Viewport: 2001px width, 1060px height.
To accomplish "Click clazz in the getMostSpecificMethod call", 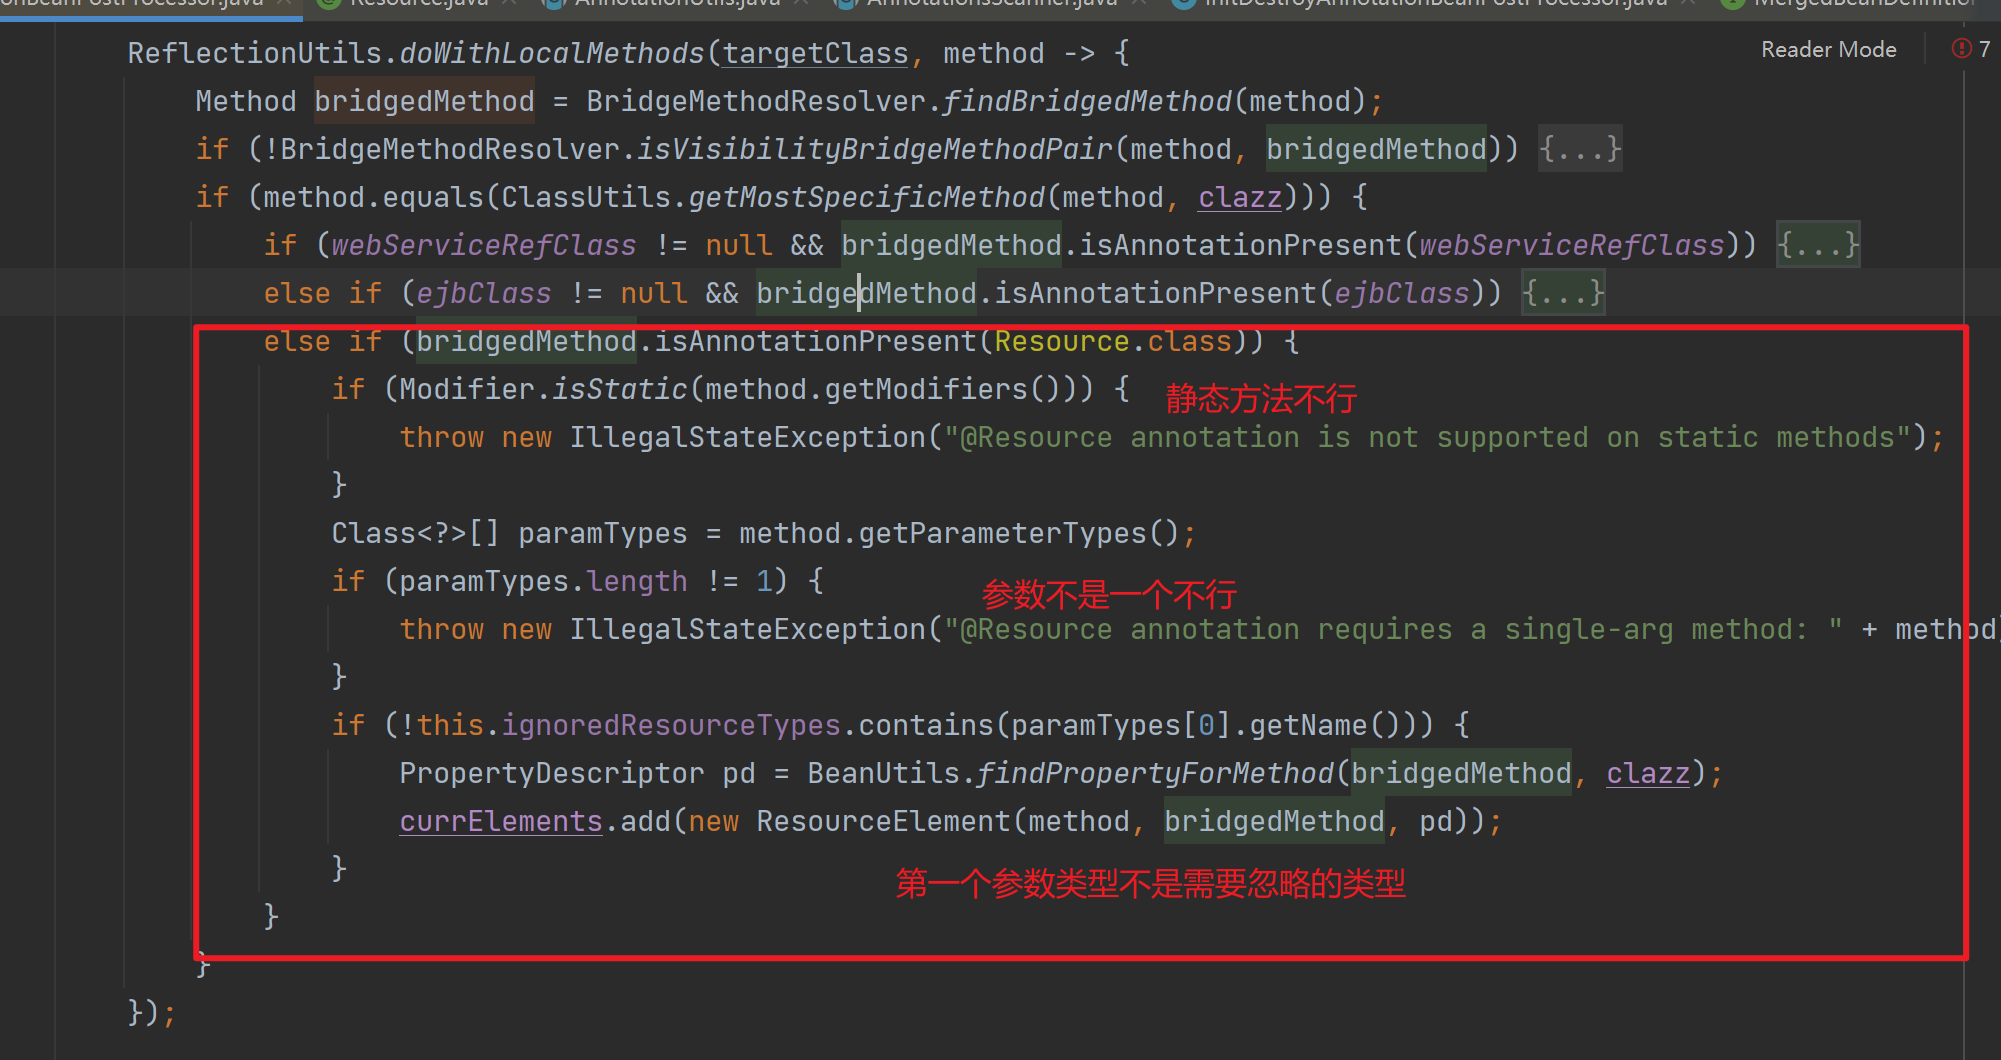I will pos(1240,197).
